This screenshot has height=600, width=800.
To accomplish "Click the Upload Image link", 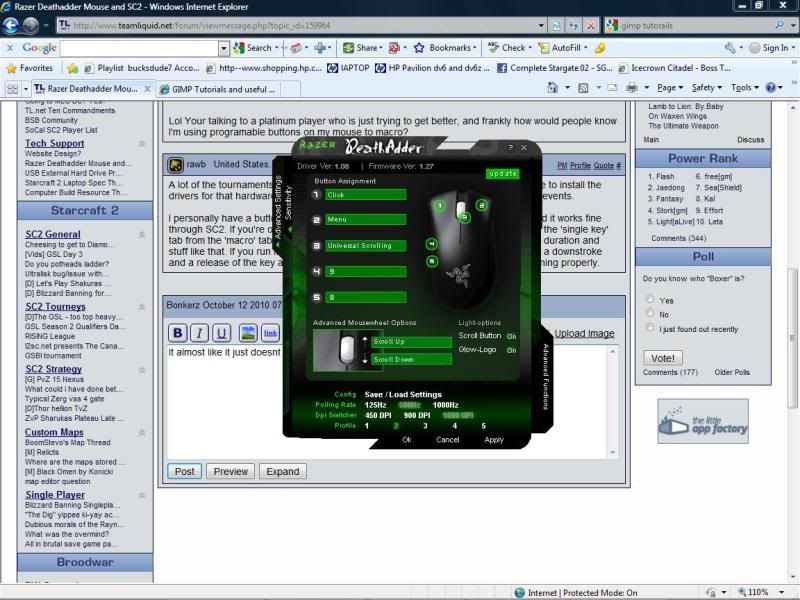I will point(584,334).
